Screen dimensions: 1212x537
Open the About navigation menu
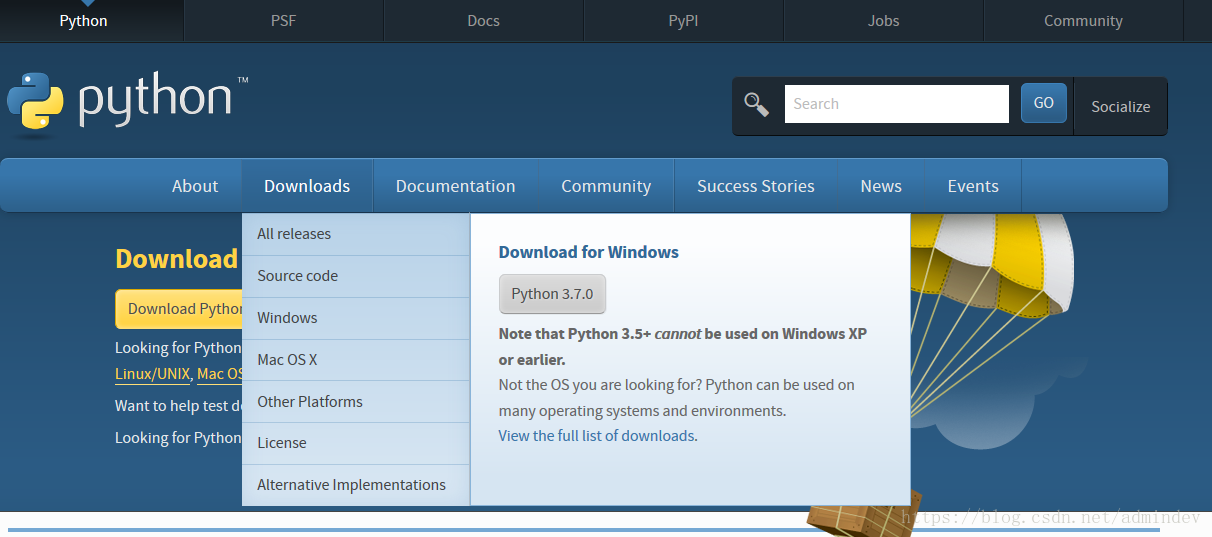tap(195, 186)
